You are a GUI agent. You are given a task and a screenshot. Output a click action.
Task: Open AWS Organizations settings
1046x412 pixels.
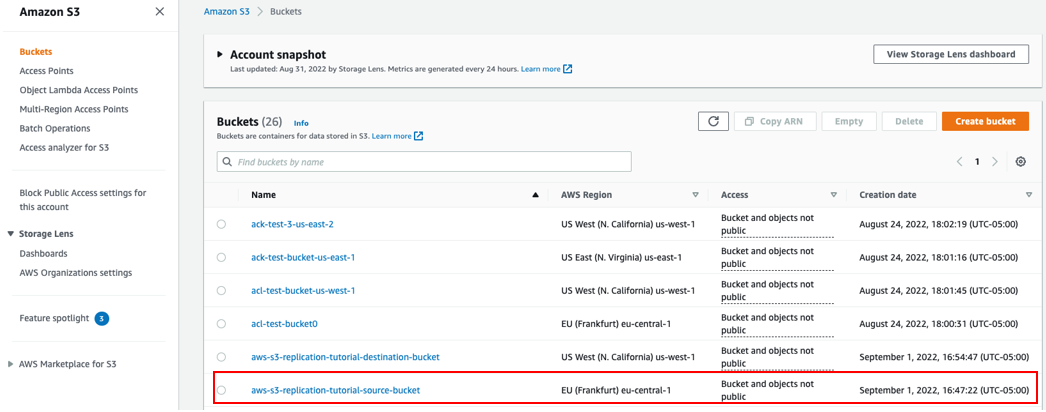pos(75,273)
